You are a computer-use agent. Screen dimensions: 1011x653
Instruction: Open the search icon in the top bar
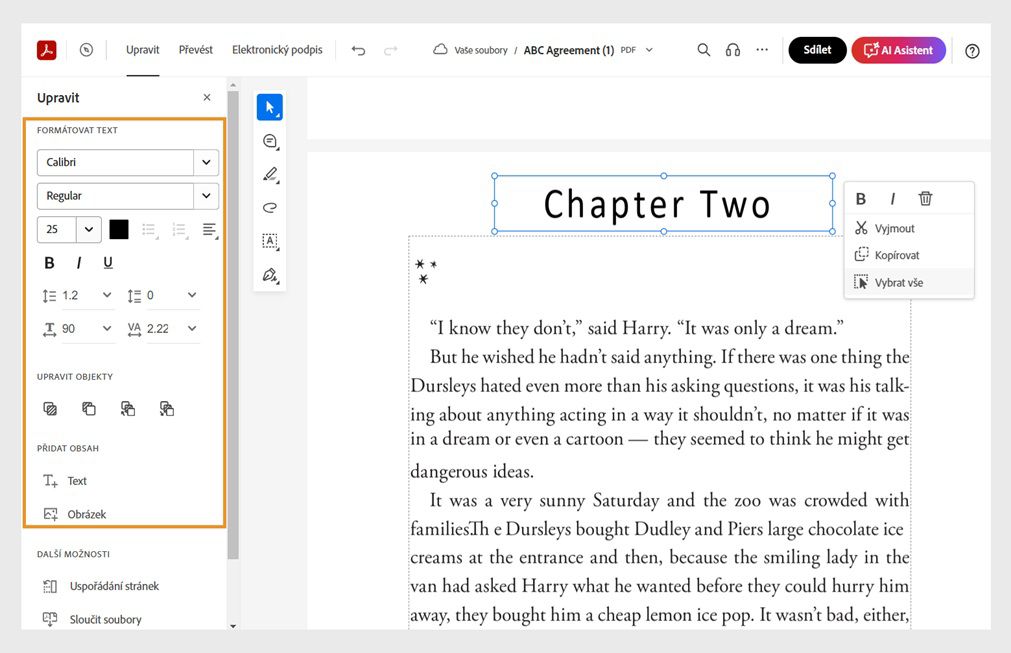tap(703, 50)
